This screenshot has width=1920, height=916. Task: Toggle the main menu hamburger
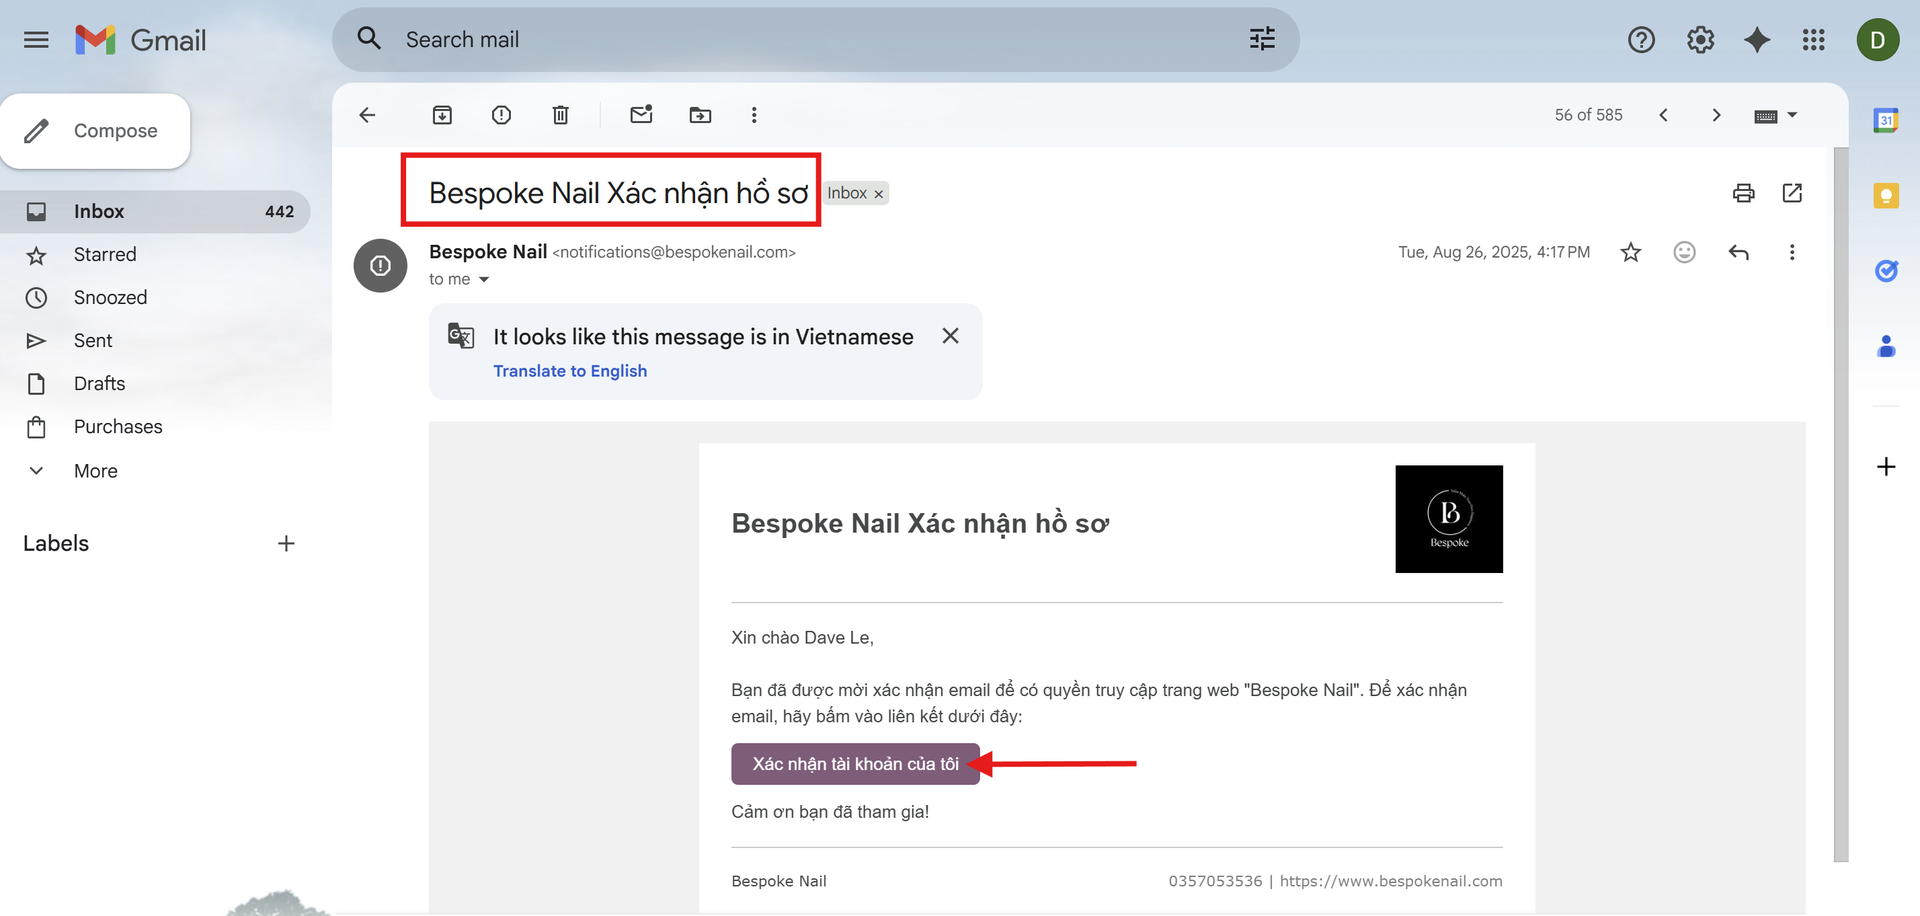coord(36,40)
